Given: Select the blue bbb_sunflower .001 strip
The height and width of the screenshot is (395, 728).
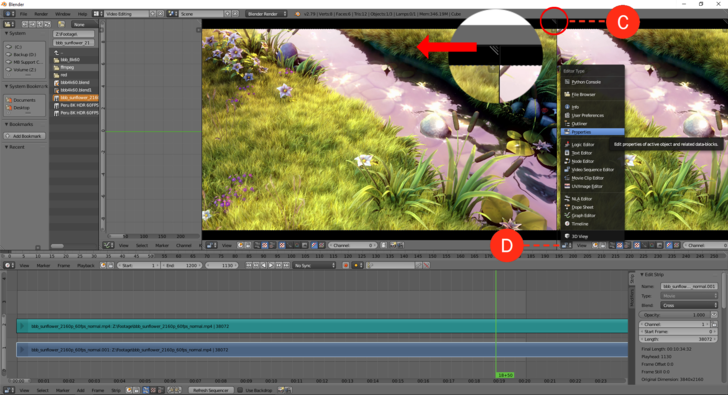Looking at the screenshot, I should 322,350.
